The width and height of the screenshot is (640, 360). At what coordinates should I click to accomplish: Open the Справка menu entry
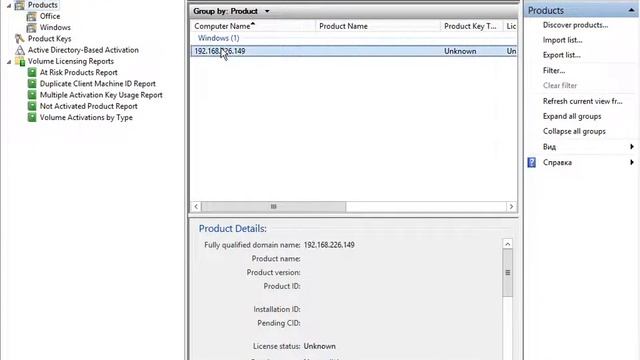pyautogui.click(x=557, y=162)
